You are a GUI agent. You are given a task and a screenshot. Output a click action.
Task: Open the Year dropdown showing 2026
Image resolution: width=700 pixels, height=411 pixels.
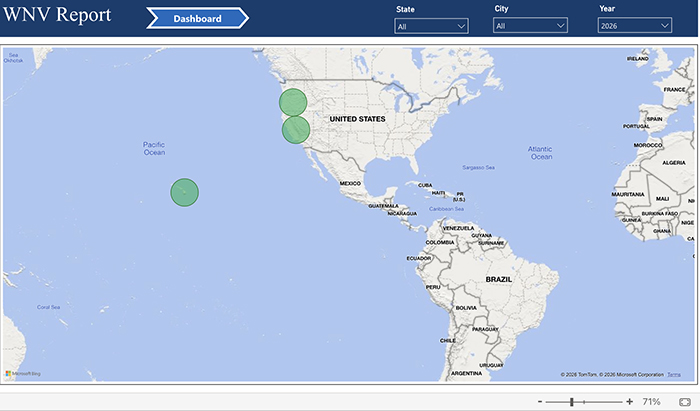point(635,26)
